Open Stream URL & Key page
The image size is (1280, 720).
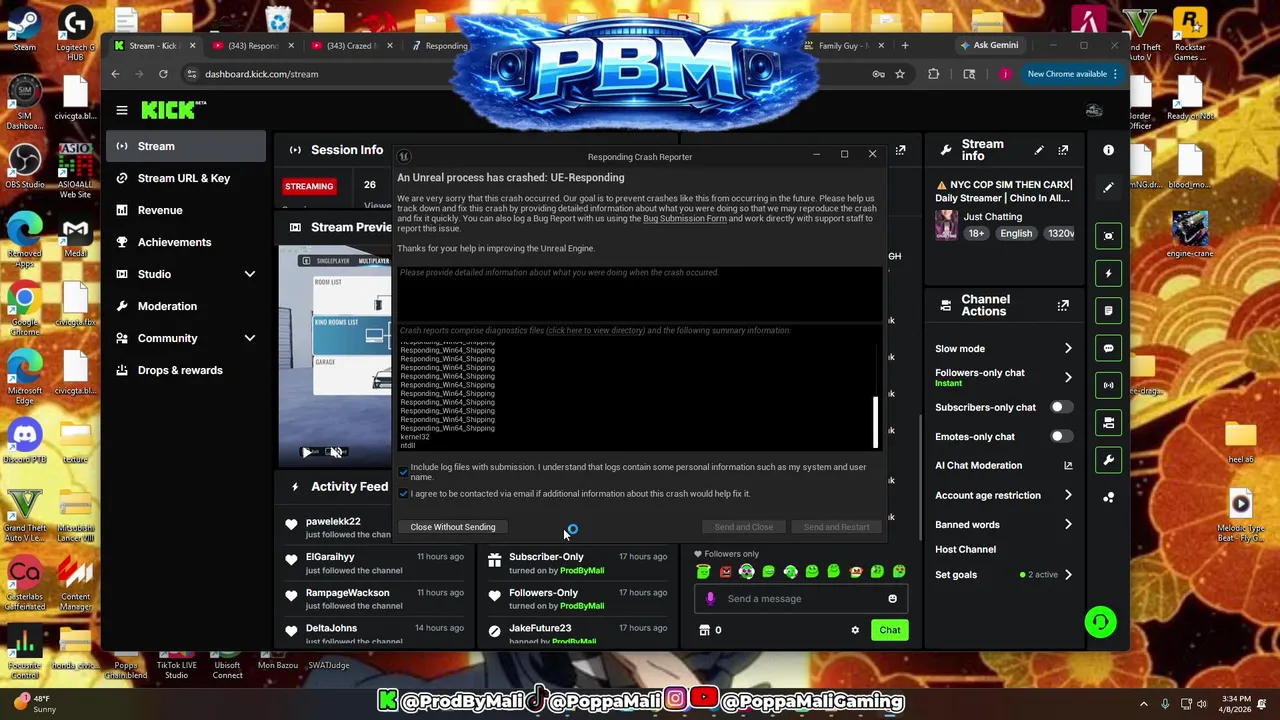186,178
